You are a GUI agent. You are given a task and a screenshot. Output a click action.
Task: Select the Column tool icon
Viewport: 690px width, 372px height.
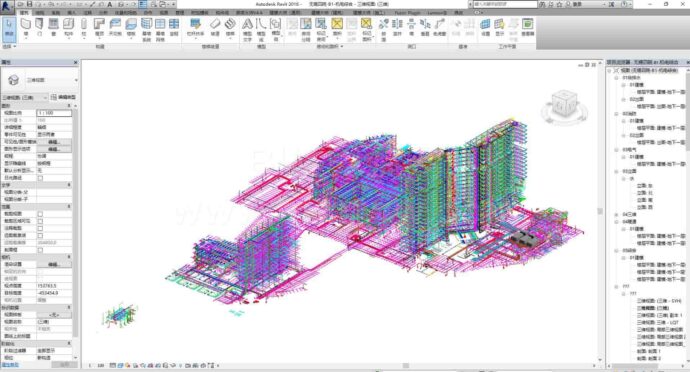(x=84, y=26)
